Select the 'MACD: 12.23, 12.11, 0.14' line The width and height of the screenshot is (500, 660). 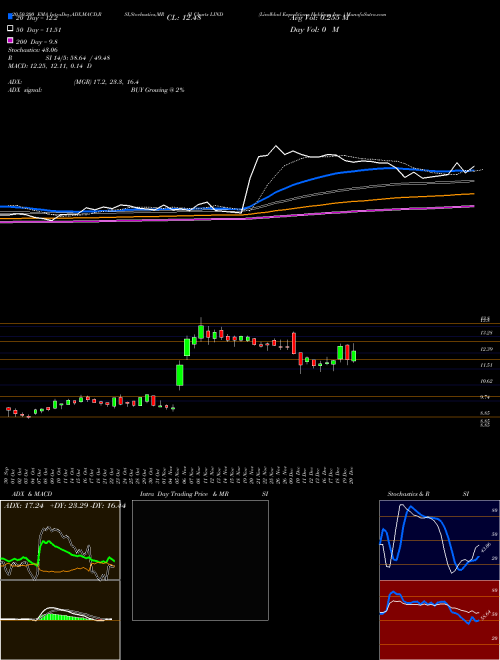(47, 66)
